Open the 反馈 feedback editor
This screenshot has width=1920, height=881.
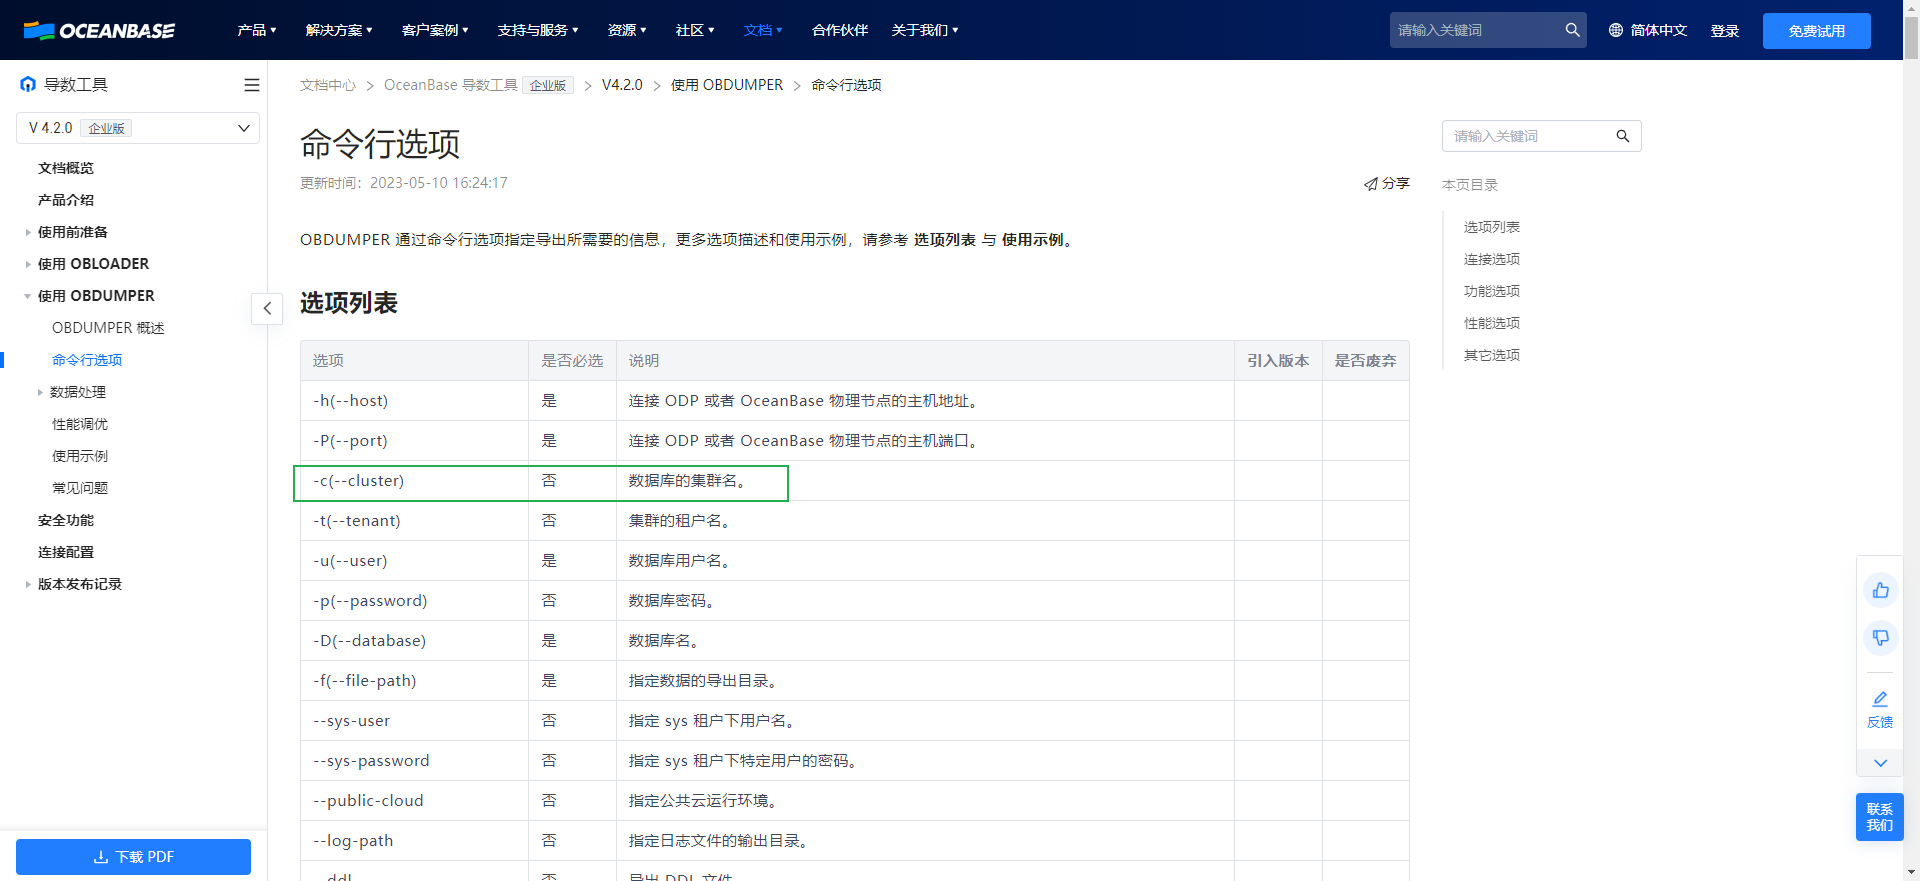click(1880, 709)
